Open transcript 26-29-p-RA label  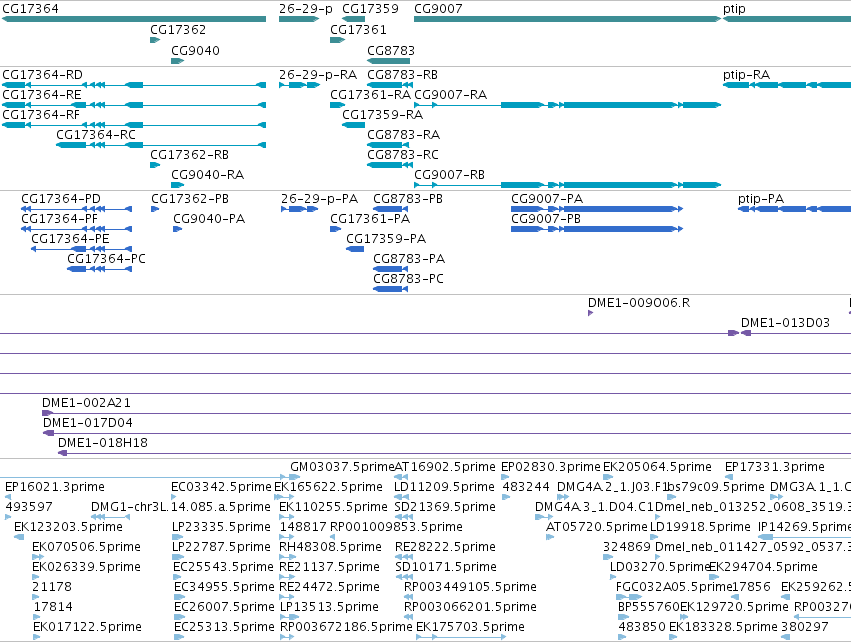[318, 74]
